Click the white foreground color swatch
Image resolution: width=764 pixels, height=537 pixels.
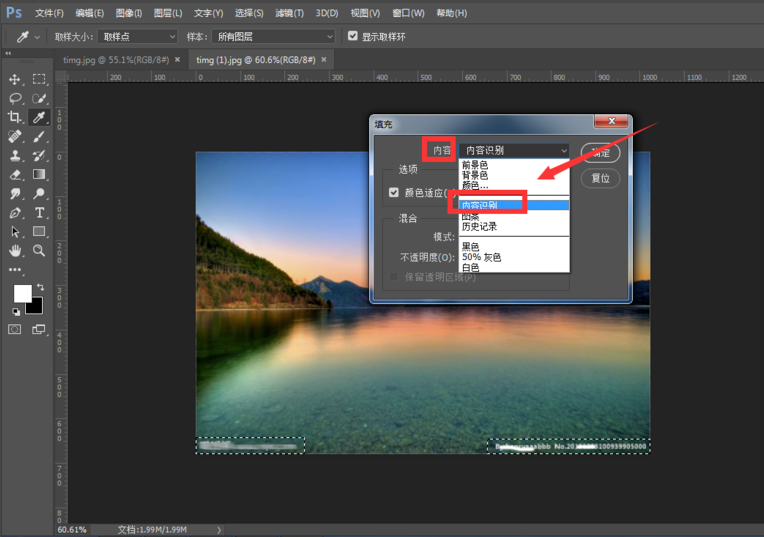coord(21,293)
